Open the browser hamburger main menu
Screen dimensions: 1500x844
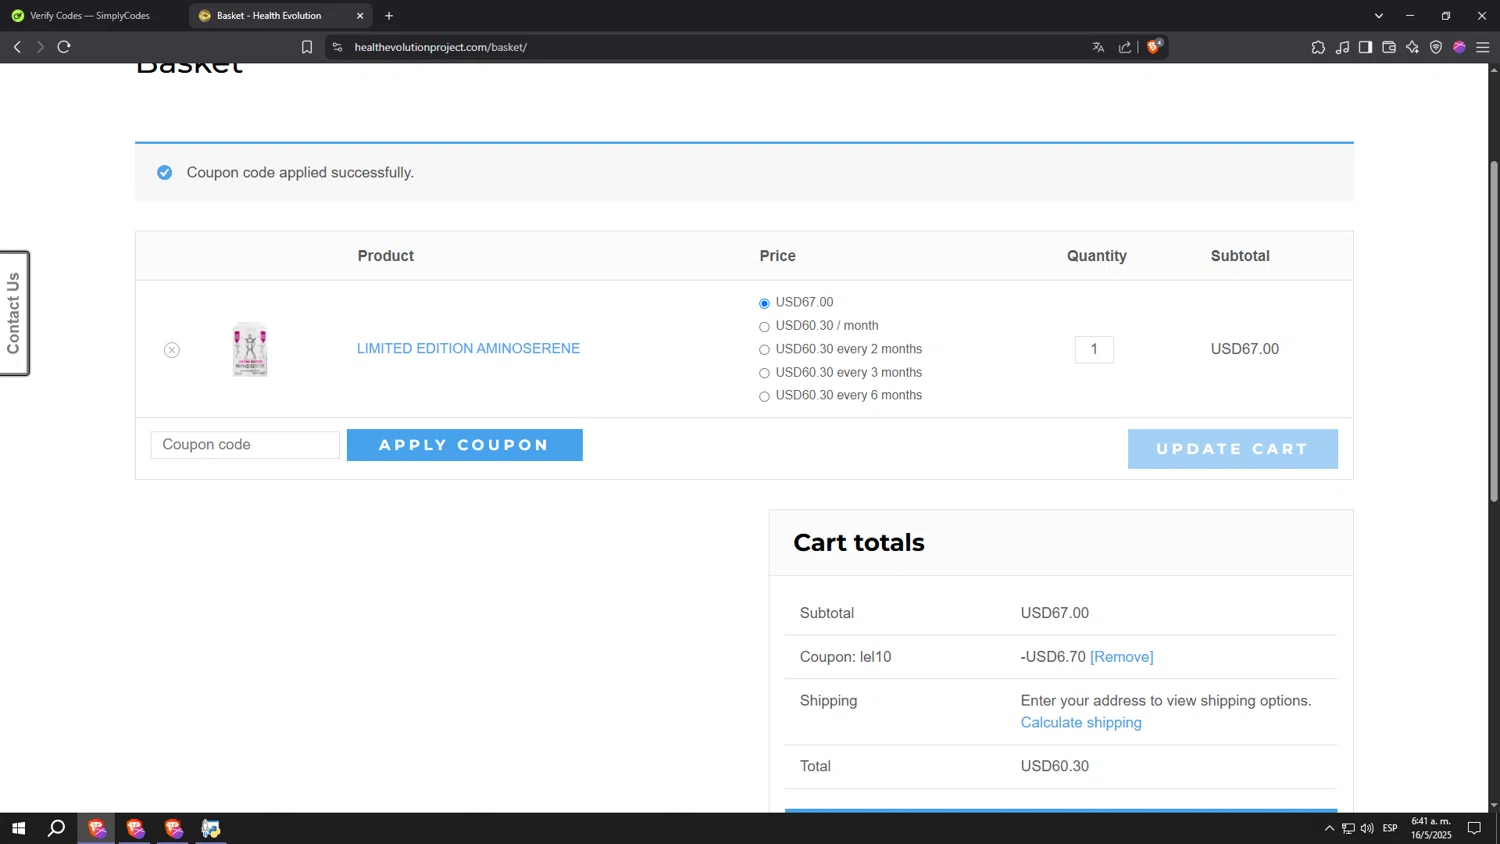(x=1483, y=47)
